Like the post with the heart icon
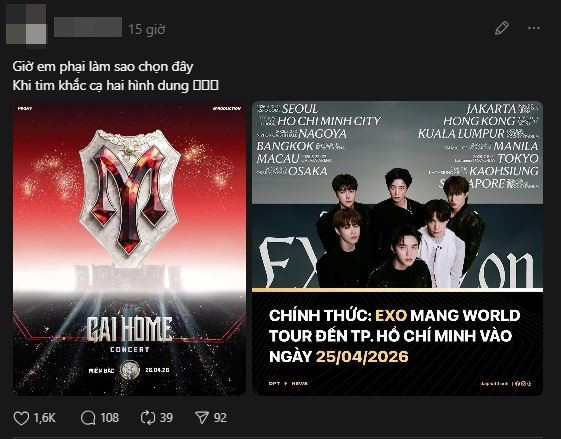The width and height of the screenshot is (561, 439). tap(21, 418)
